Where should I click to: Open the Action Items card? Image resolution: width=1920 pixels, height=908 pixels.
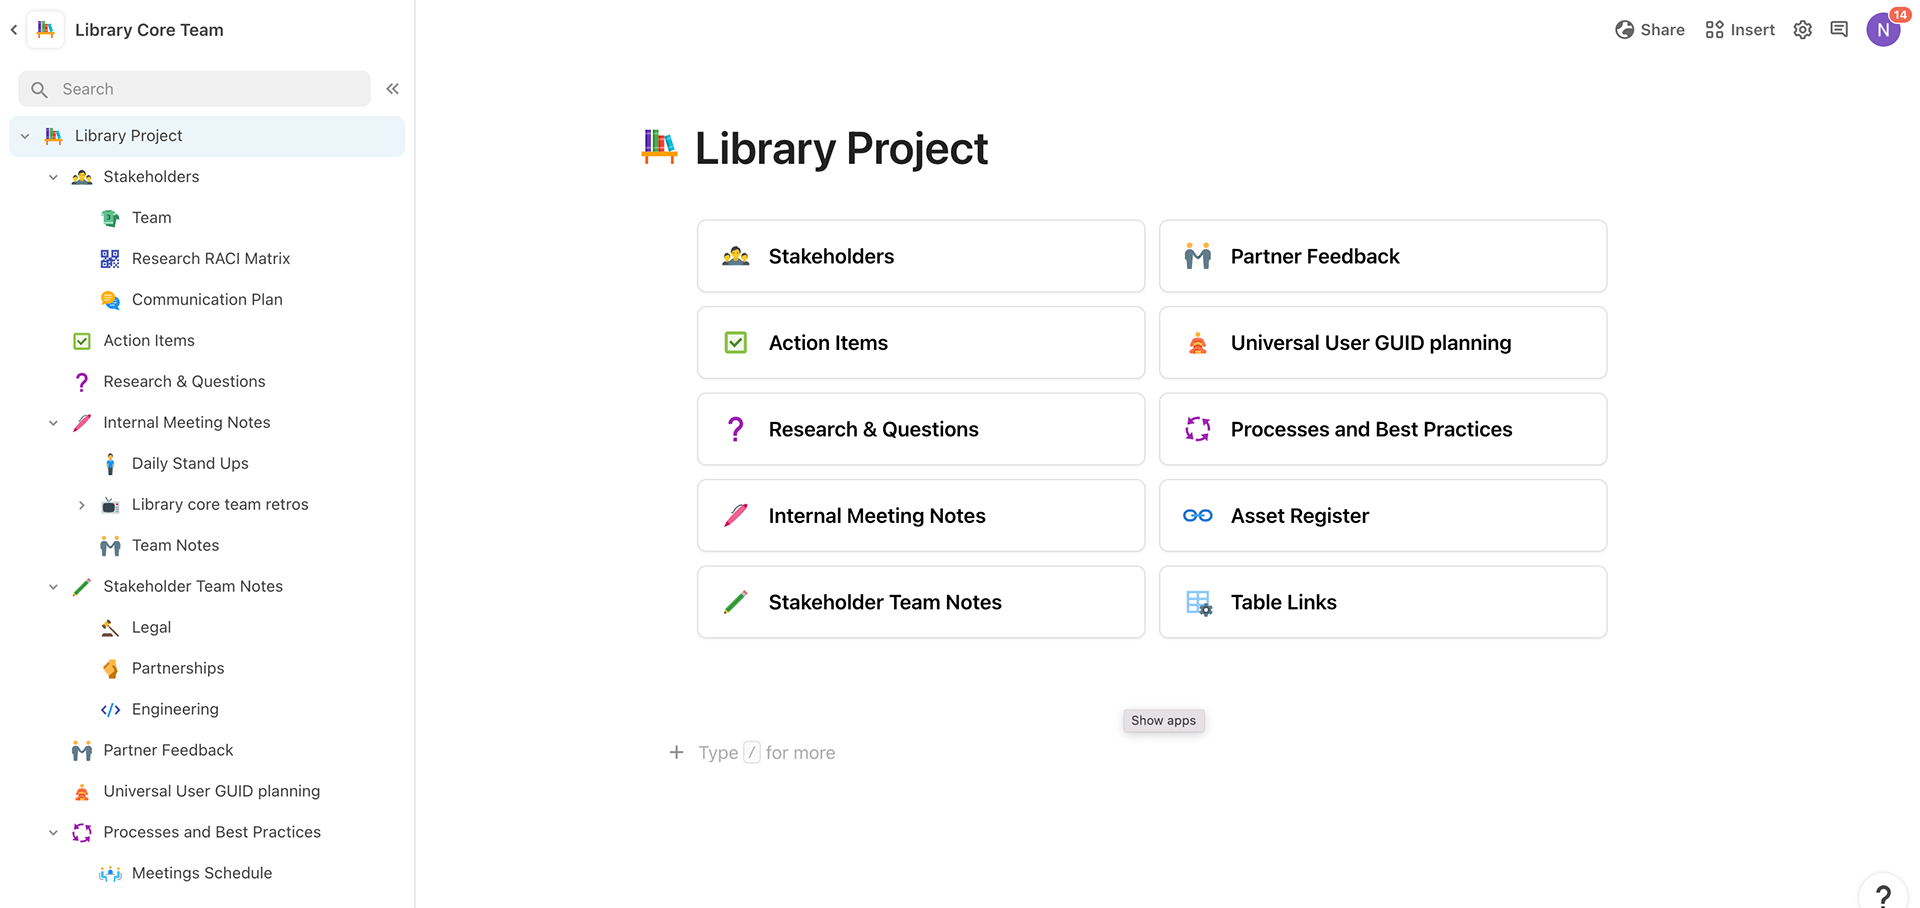[x=921, y=343]
